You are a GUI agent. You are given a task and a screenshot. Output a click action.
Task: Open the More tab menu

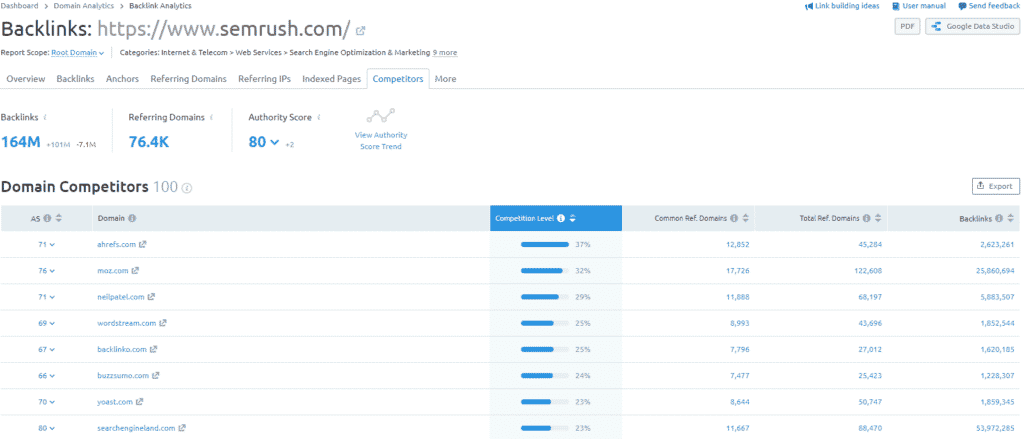(x=445, y=78)
